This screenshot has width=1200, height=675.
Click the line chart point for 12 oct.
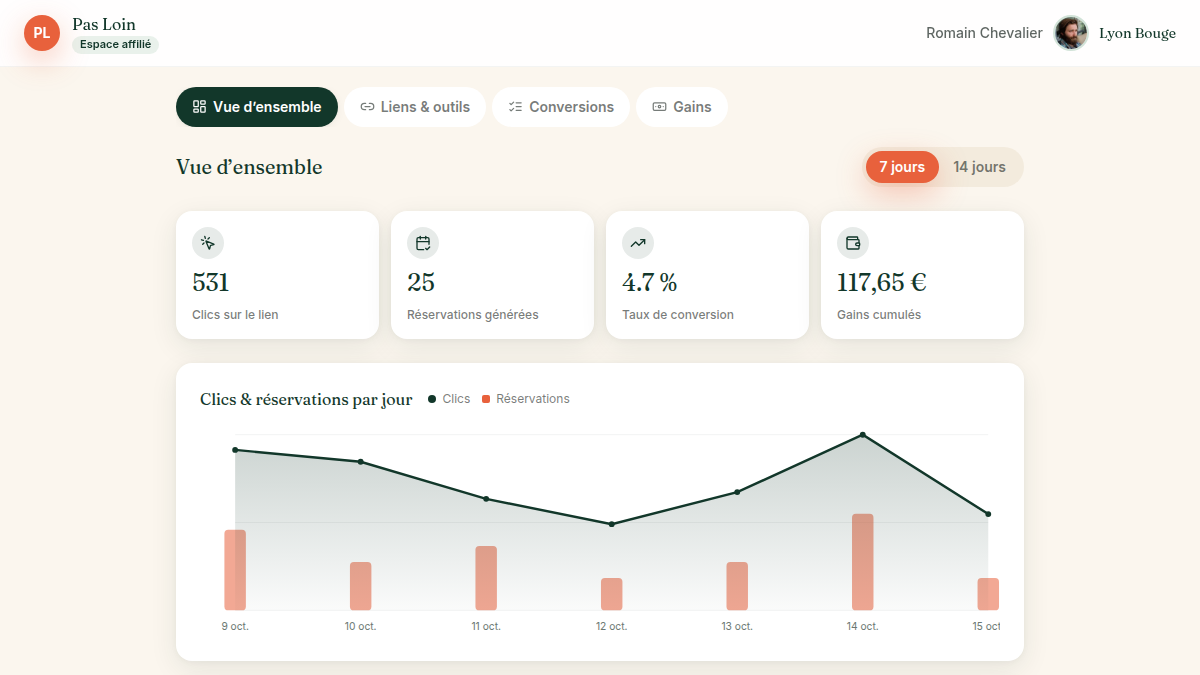pyautogui.click(x=612, y=524)
